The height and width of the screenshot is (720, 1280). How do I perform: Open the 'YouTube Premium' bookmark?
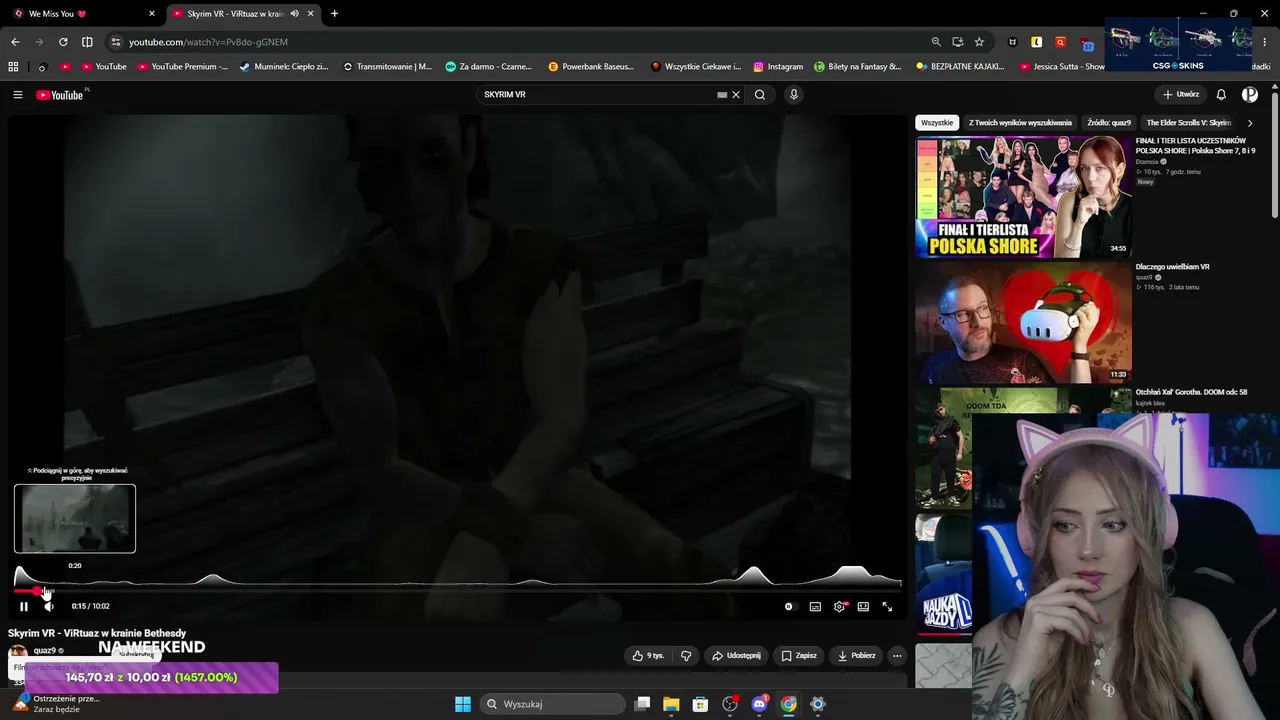(x=183, y=67)
